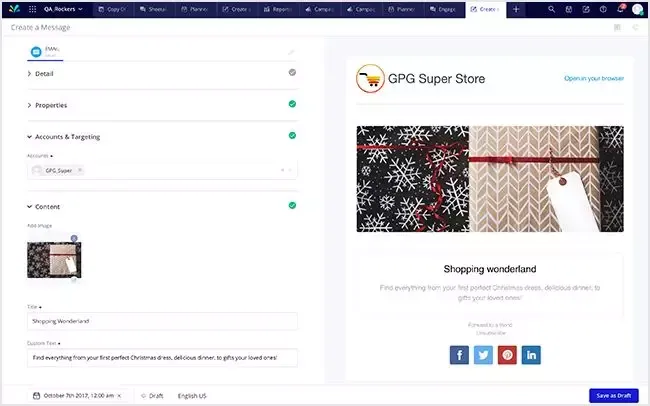Click the Twitter icon in email preview
This screenshot has width=650, height=406.
coord(483,354)
